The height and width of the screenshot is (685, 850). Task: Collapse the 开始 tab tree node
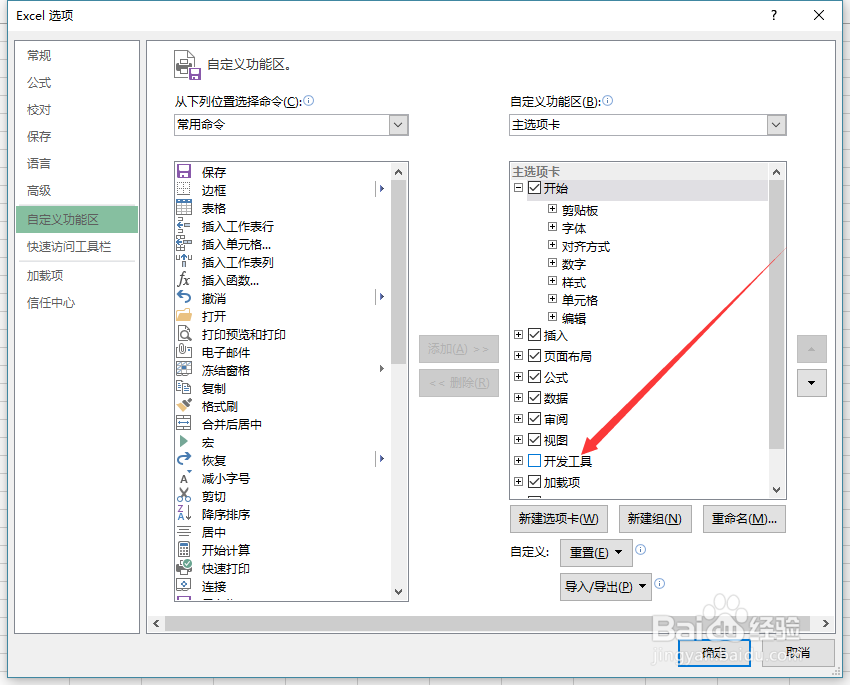[518, 187]
